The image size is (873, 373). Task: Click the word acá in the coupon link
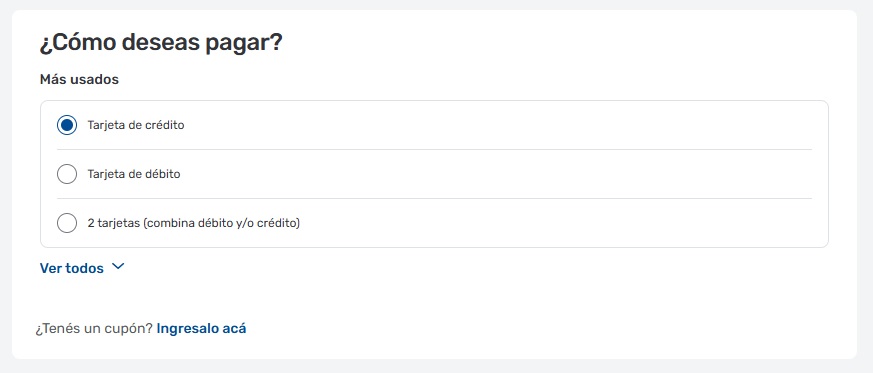coord(234,328)
